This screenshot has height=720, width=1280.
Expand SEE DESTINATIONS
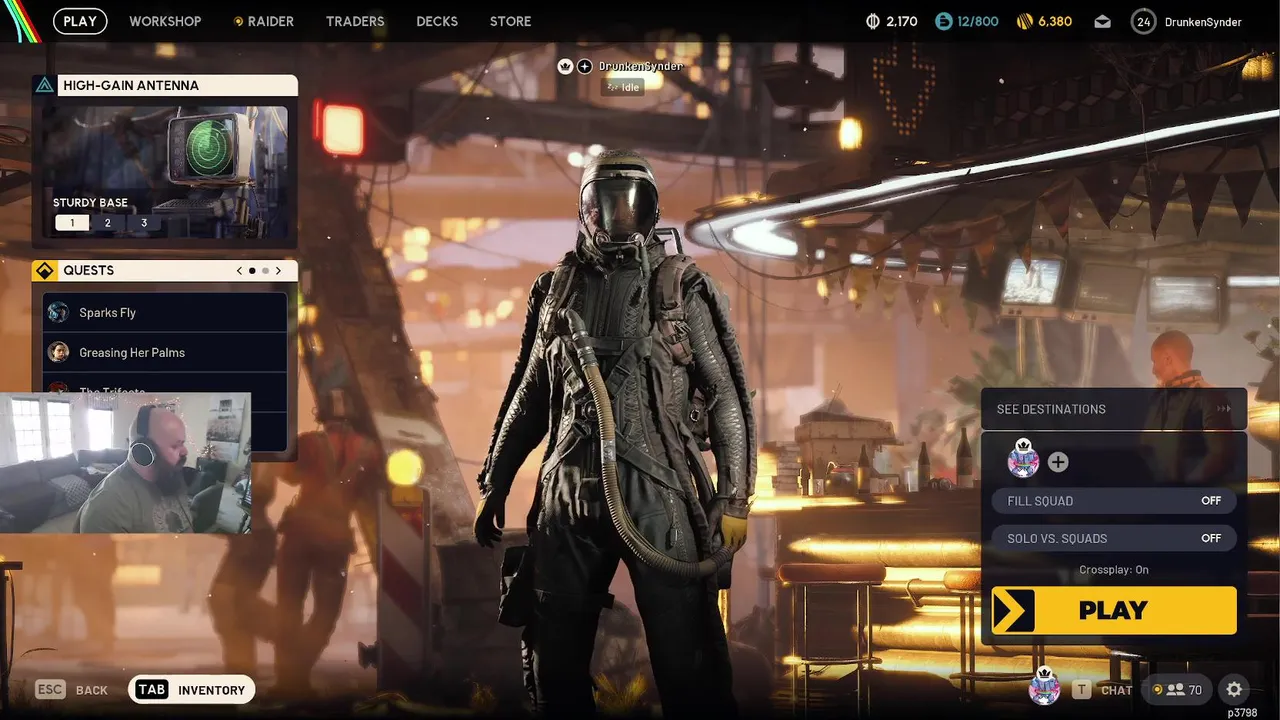pyautogui.click(x=1114, y=409)
